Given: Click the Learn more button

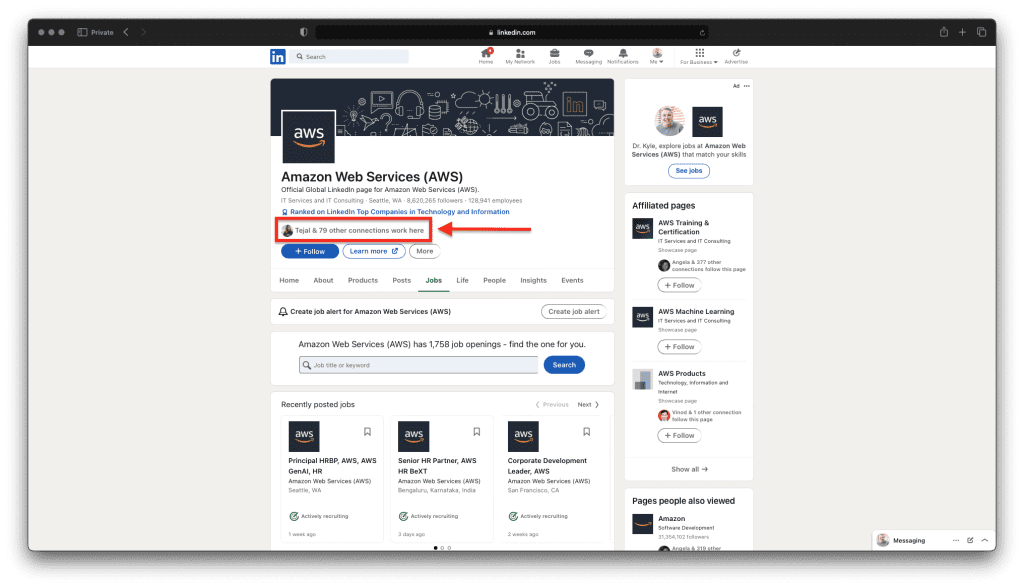Looking at the screenshot, I should pyautogui.click(x=374, y=252).
